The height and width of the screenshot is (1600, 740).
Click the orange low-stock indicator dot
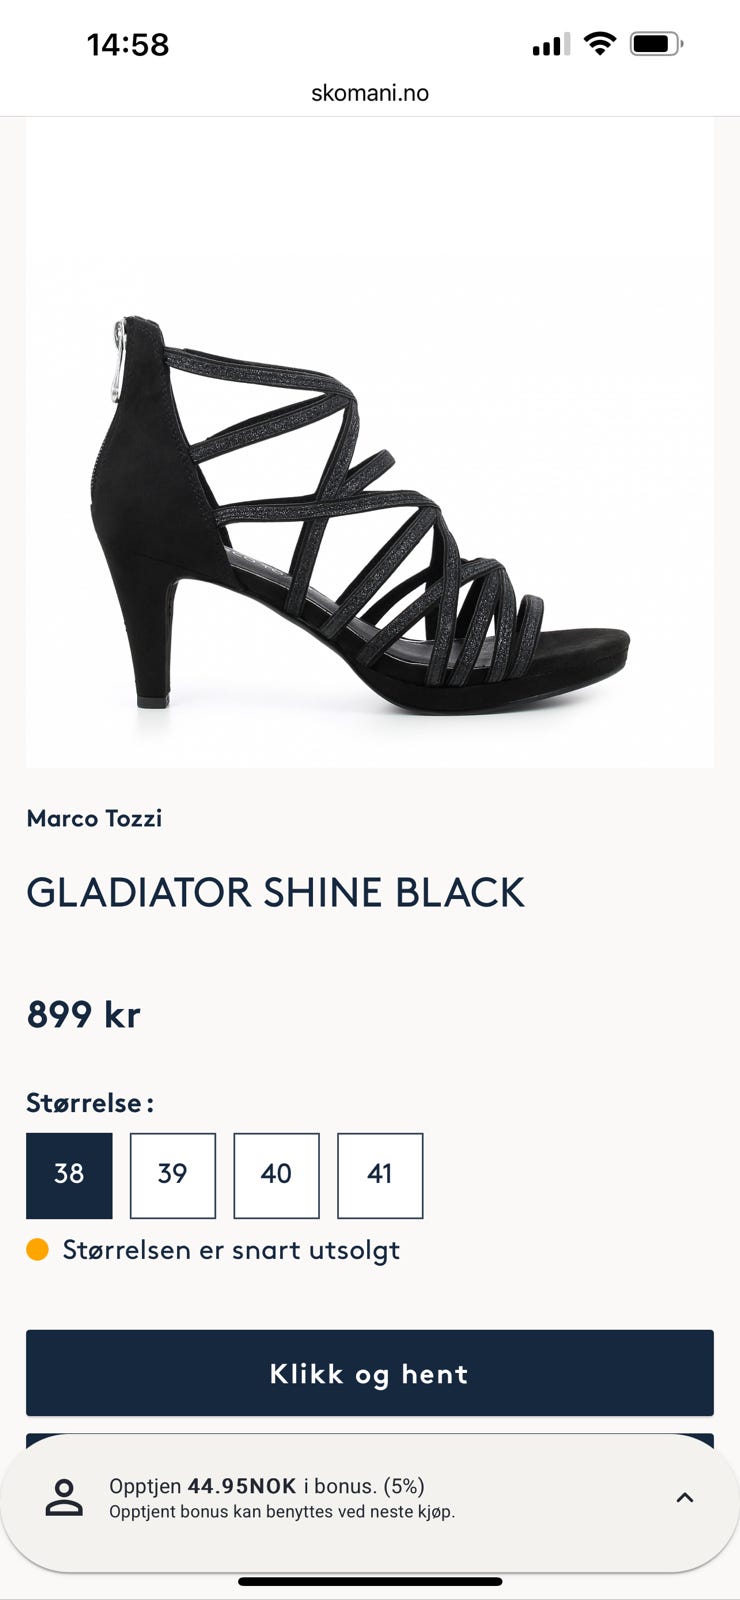click(37, 1249)
